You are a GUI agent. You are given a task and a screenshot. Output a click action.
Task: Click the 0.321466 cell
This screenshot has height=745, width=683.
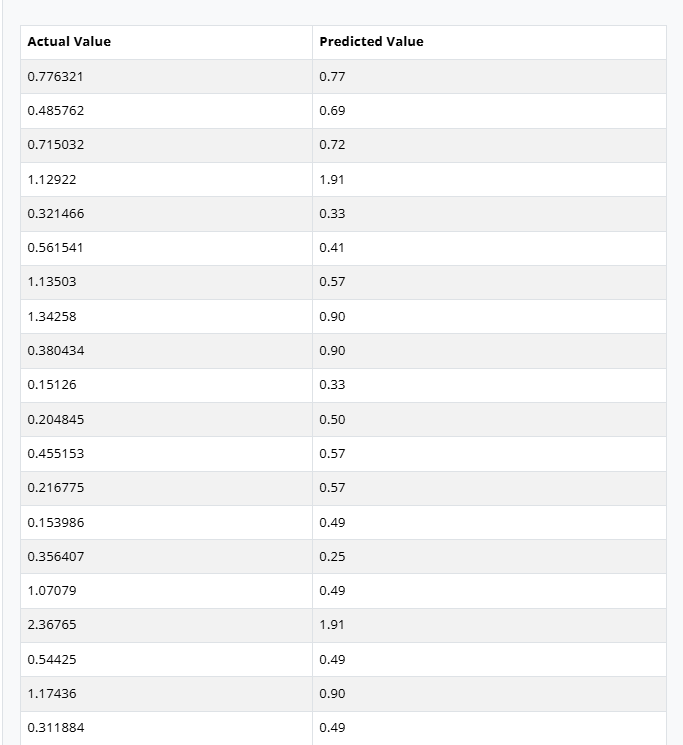[56, 214]
